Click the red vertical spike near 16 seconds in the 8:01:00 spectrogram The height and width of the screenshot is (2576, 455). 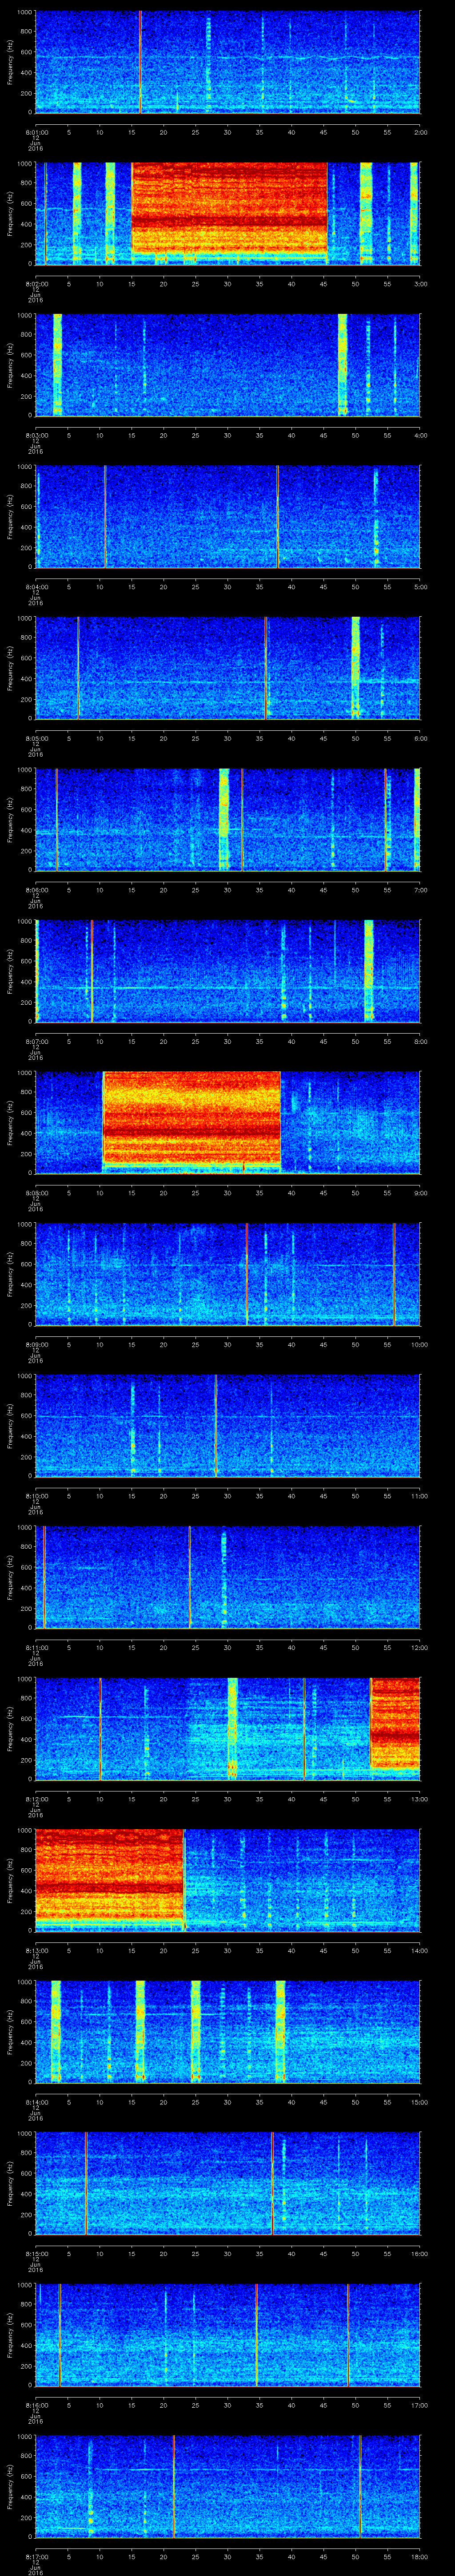(140, 62)
